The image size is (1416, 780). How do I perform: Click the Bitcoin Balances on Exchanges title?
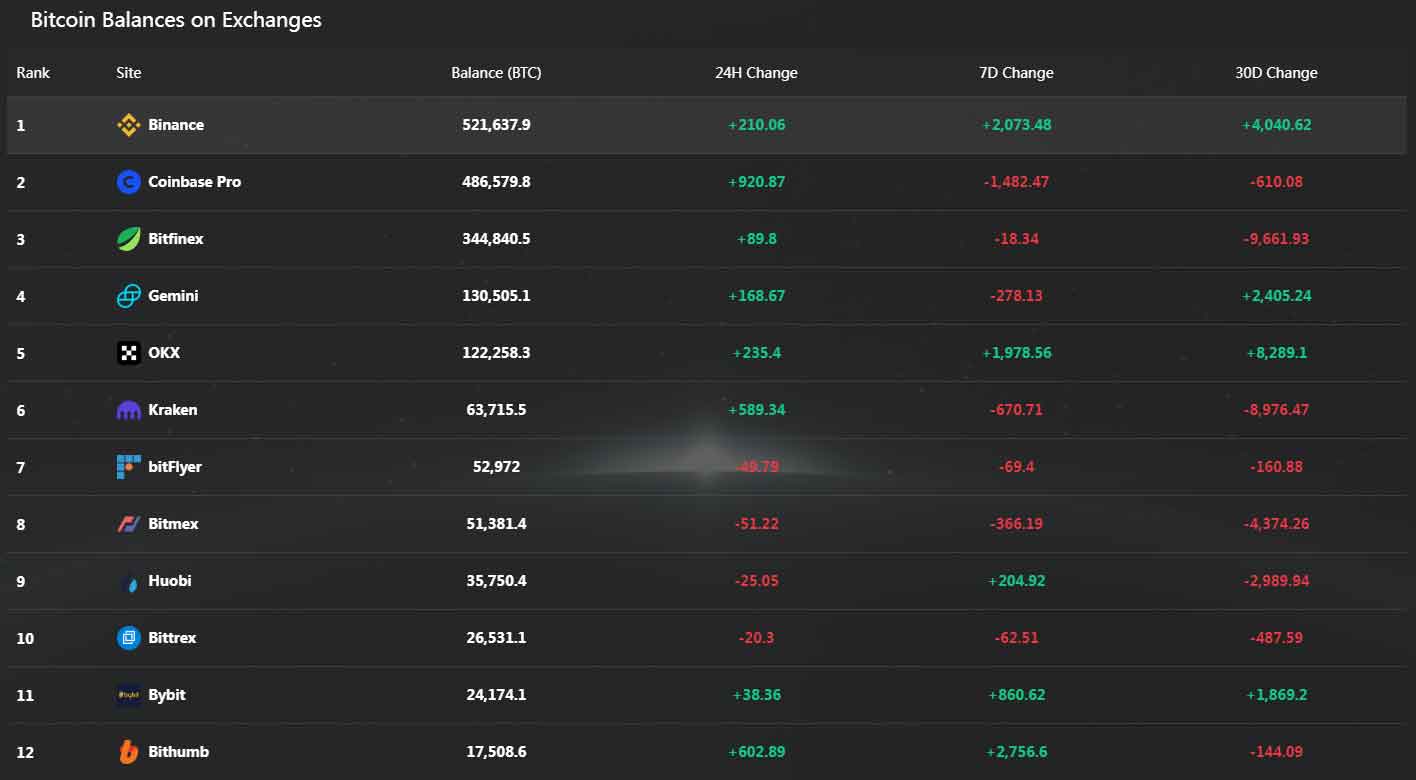click(x=176, y=20)
